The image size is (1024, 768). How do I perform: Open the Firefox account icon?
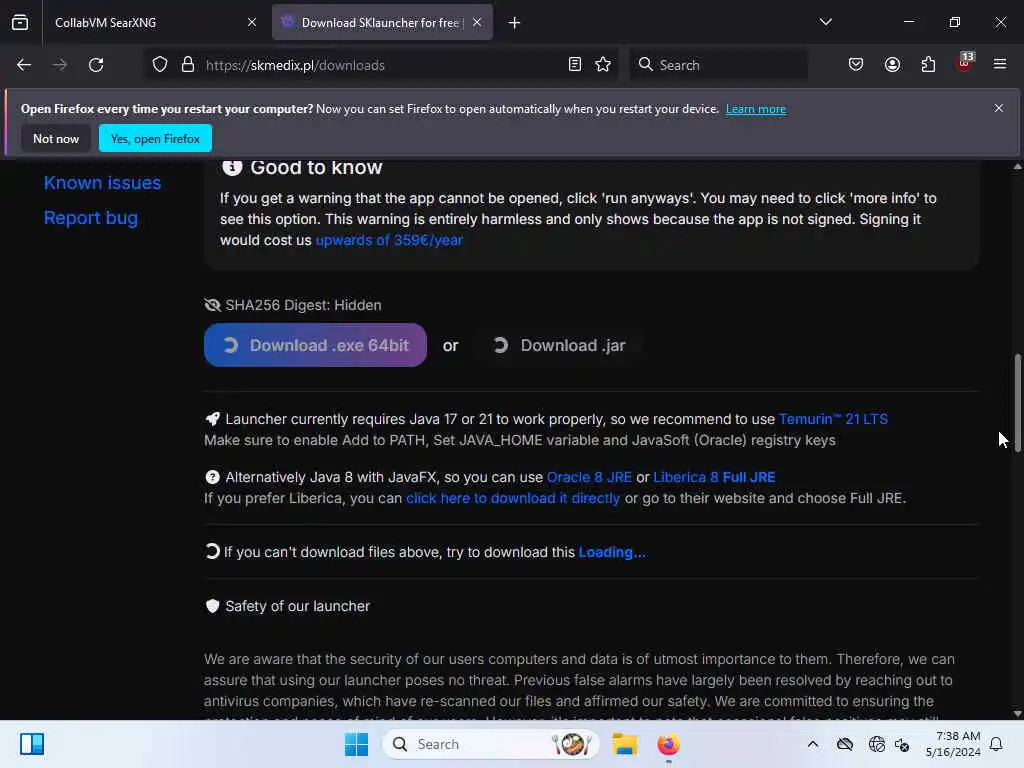892,65
